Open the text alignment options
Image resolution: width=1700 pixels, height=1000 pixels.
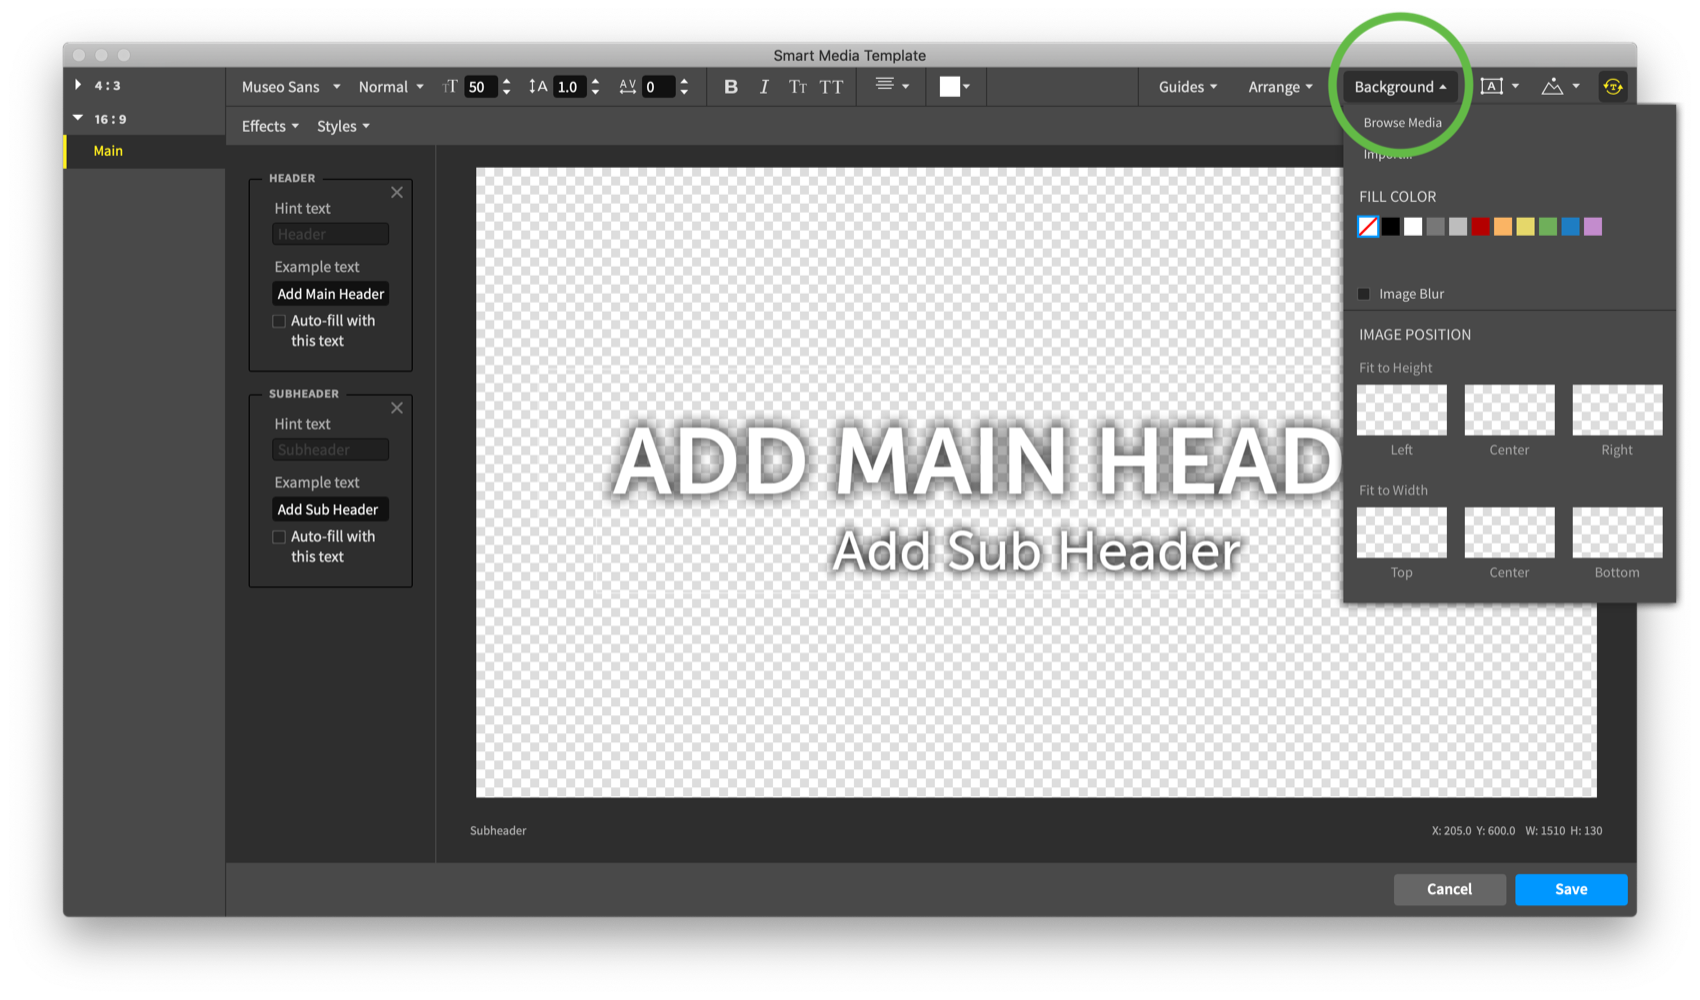(891, 86)
